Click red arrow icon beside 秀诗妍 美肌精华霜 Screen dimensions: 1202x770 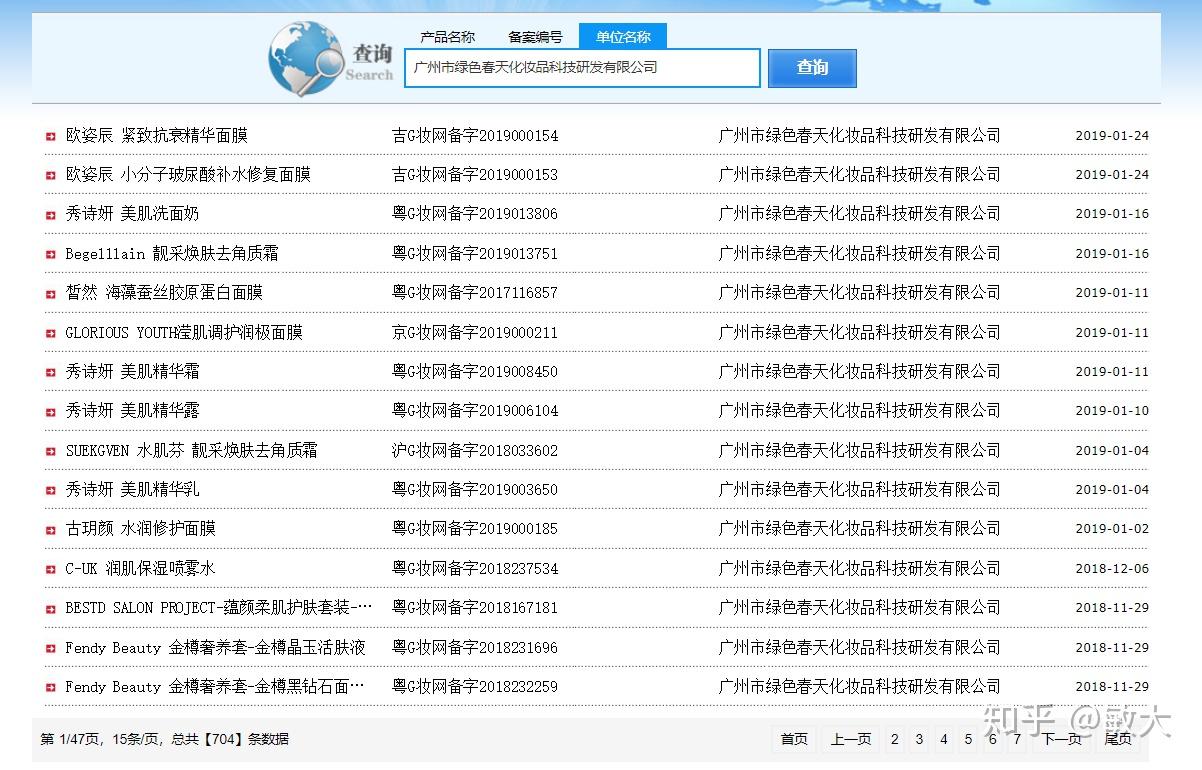point(51,372)
